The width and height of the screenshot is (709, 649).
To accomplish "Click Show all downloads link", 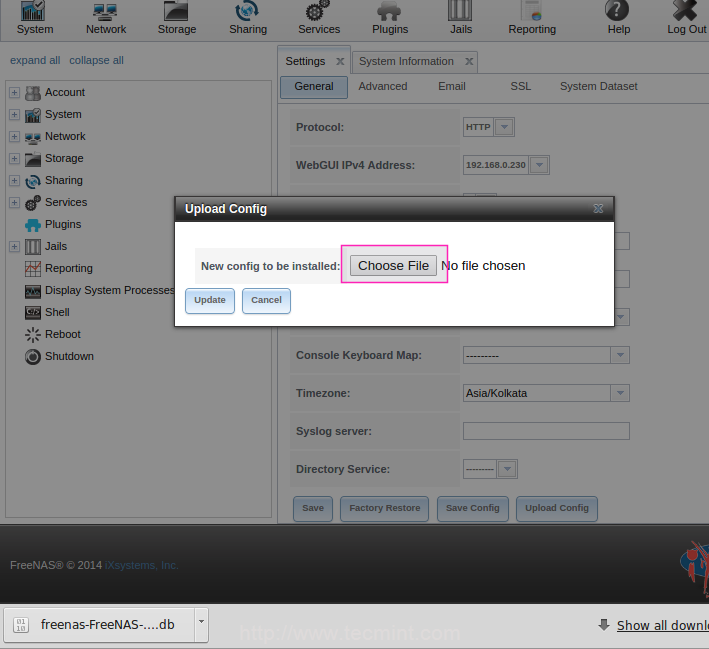I will pos(663,625).
